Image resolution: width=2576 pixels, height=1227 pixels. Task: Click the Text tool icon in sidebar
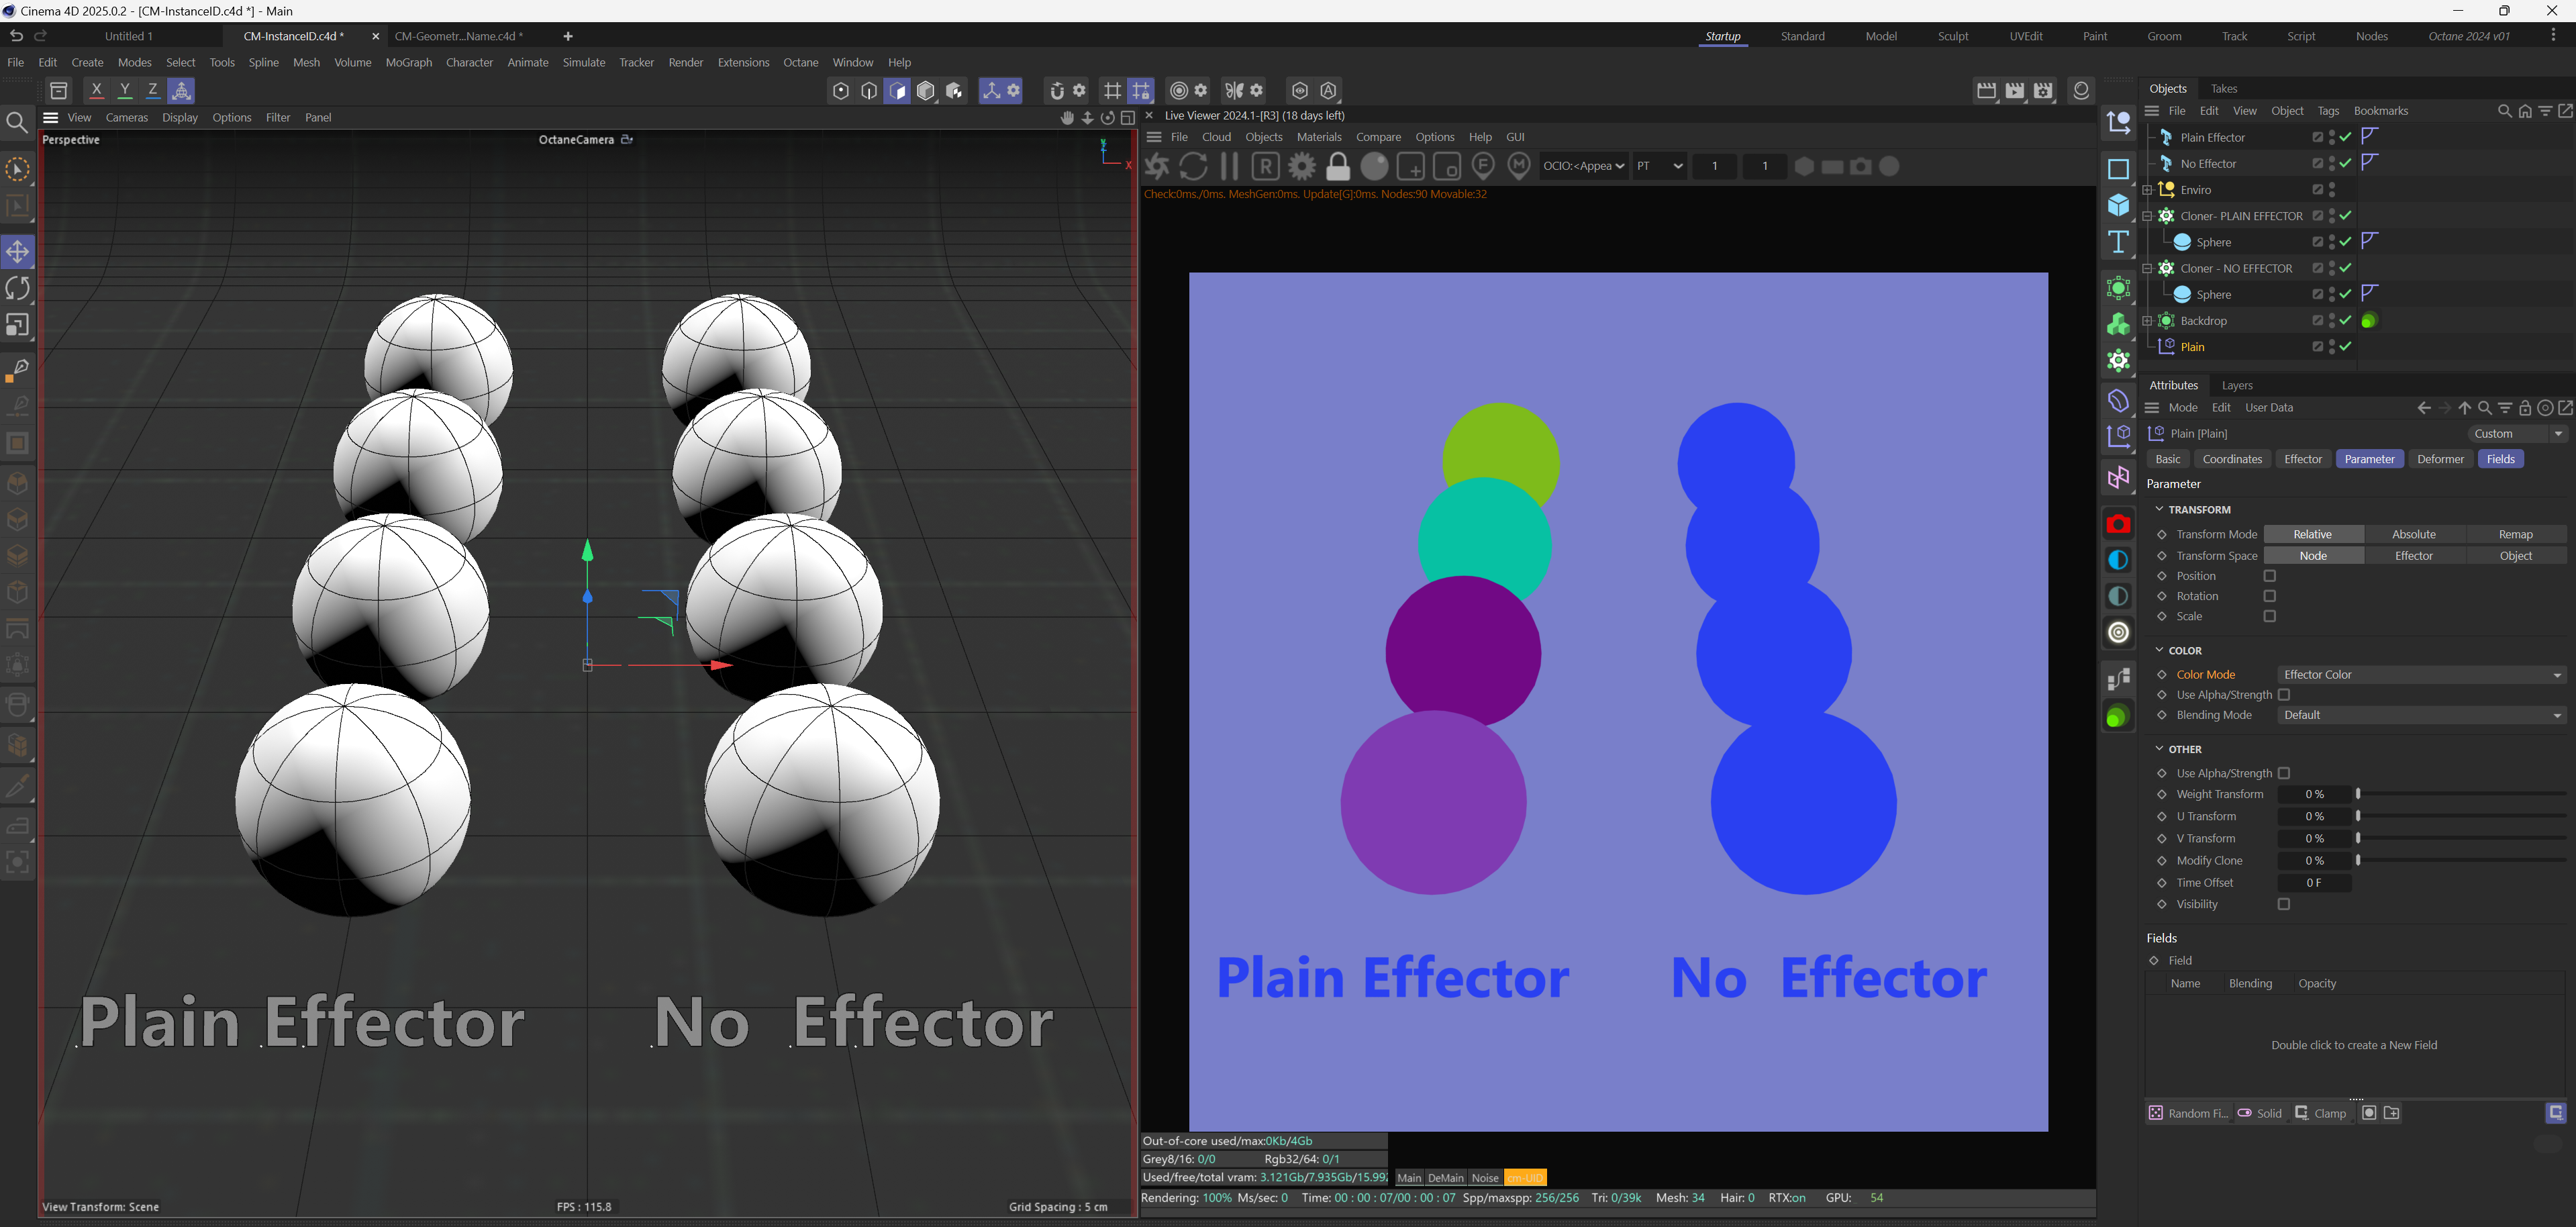click(2118, 242)
